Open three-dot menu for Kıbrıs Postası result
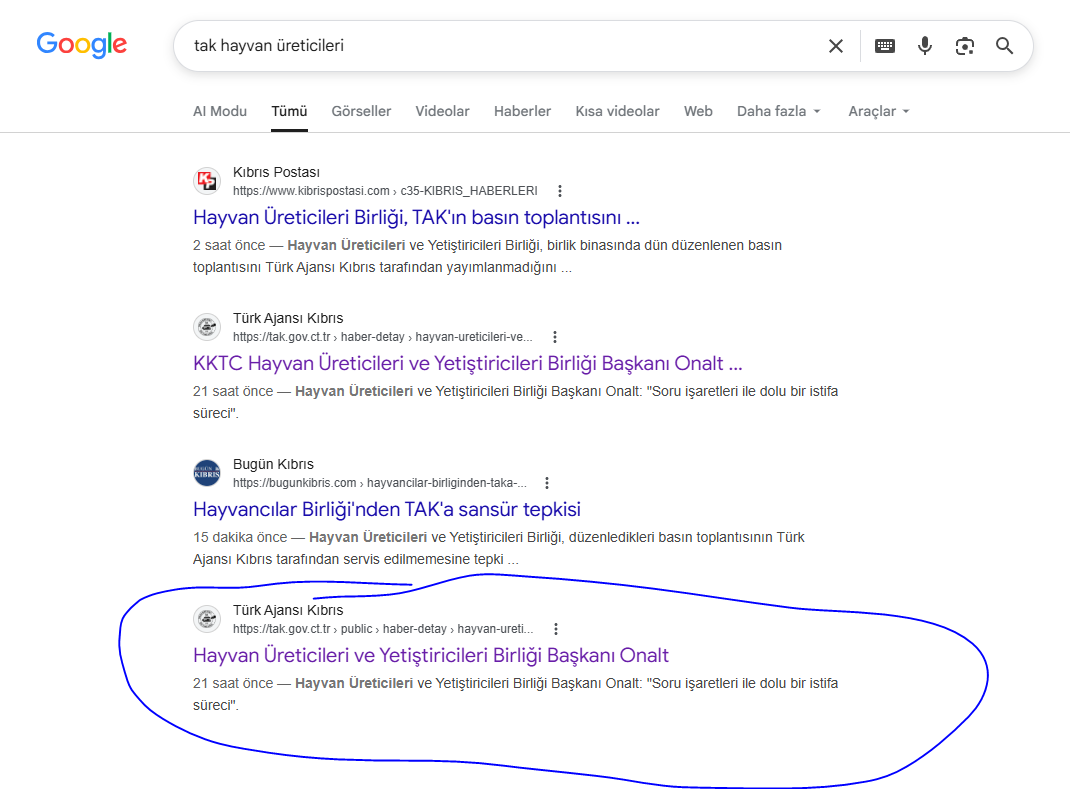Screen dimensions: 1070x789 [560, 191]
